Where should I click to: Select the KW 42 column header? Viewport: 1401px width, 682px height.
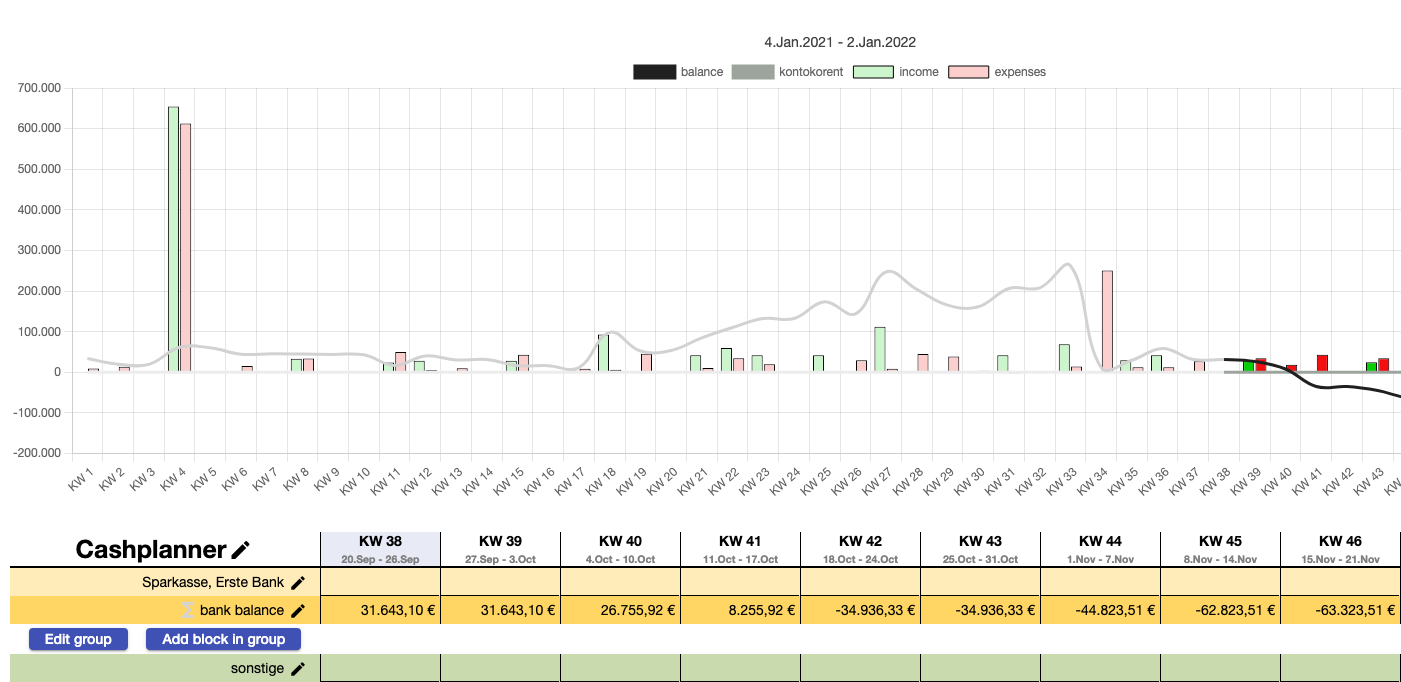pos(860,548)
